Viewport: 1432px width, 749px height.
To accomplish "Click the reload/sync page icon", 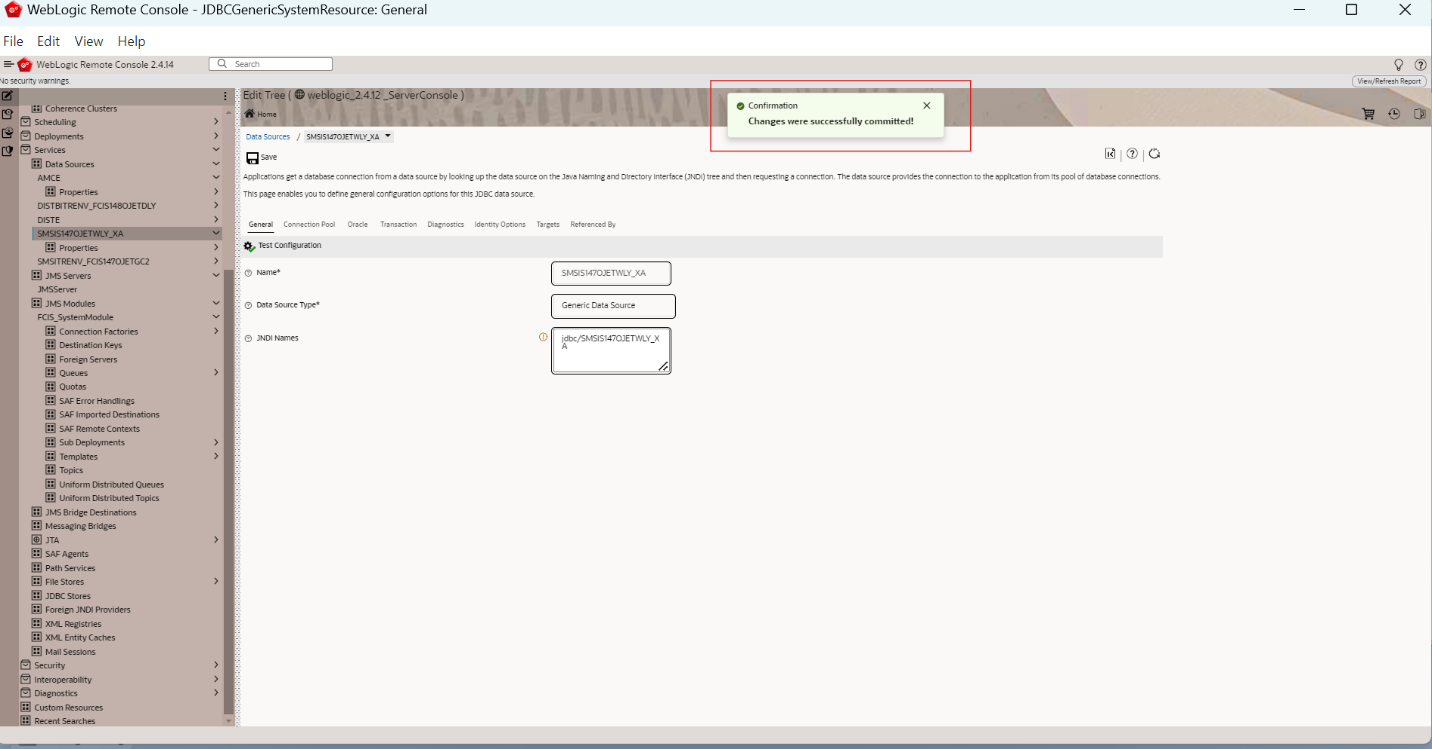I will pos(1154,154).
